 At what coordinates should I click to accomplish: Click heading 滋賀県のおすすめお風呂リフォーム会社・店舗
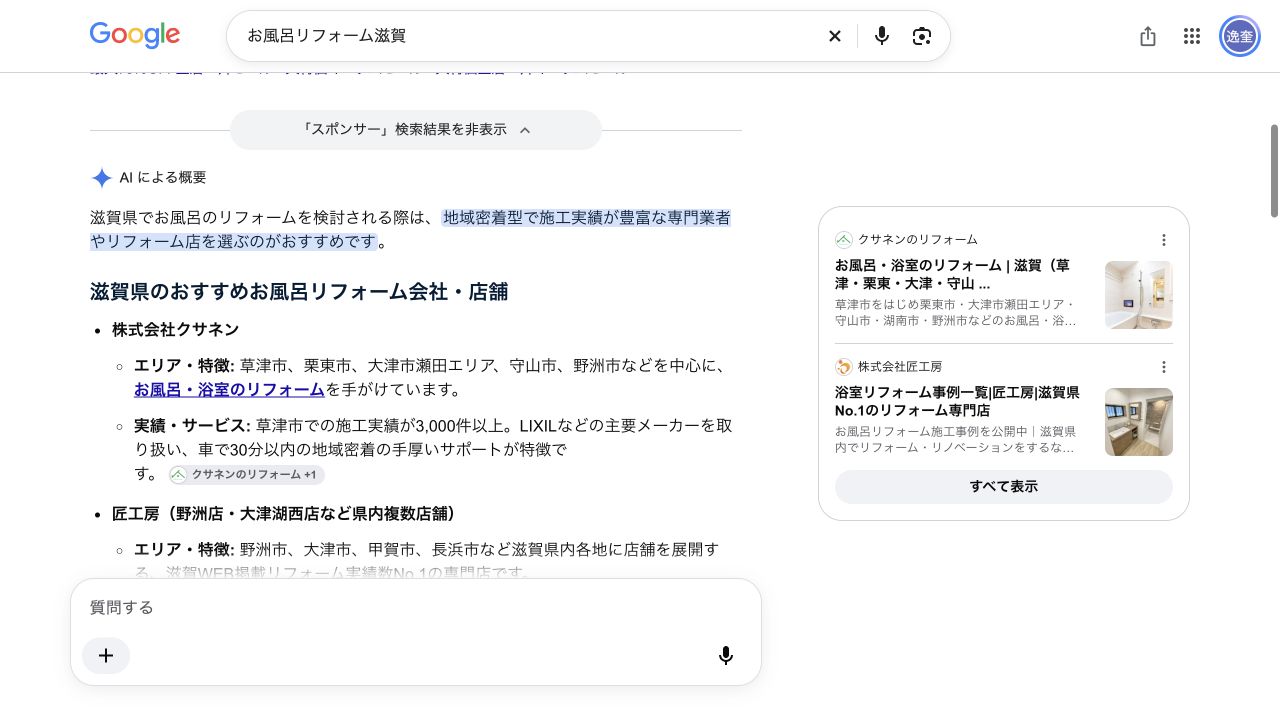point(299,292)
